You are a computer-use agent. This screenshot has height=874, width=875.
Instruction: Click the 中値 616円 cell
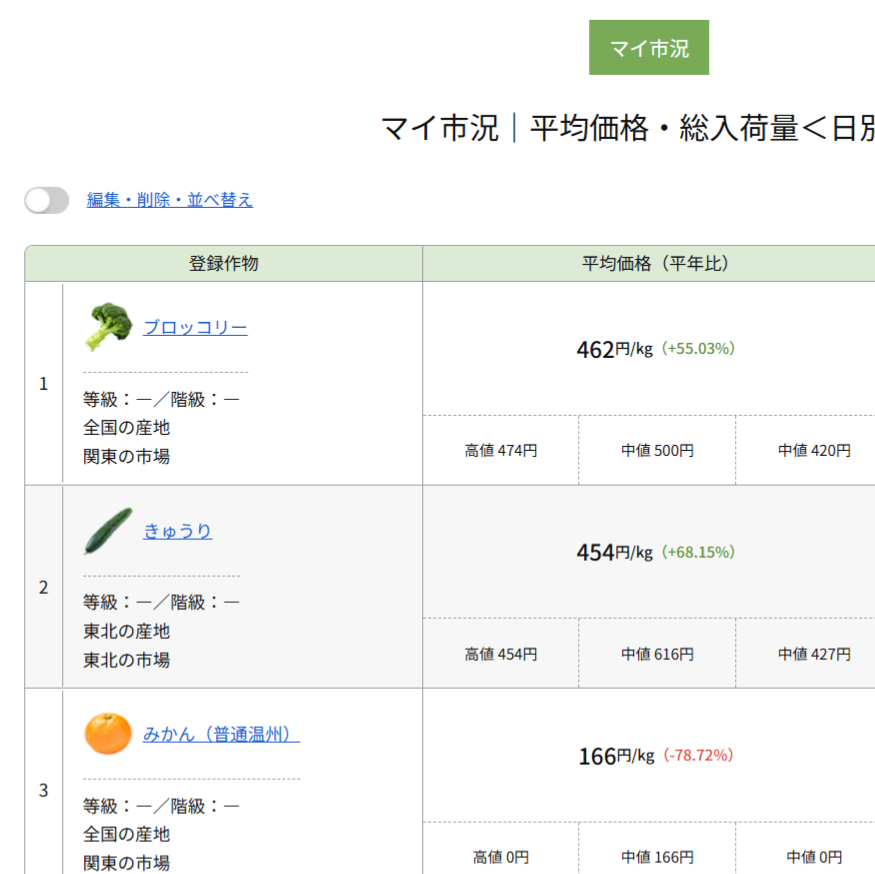(x=657, y=654)
